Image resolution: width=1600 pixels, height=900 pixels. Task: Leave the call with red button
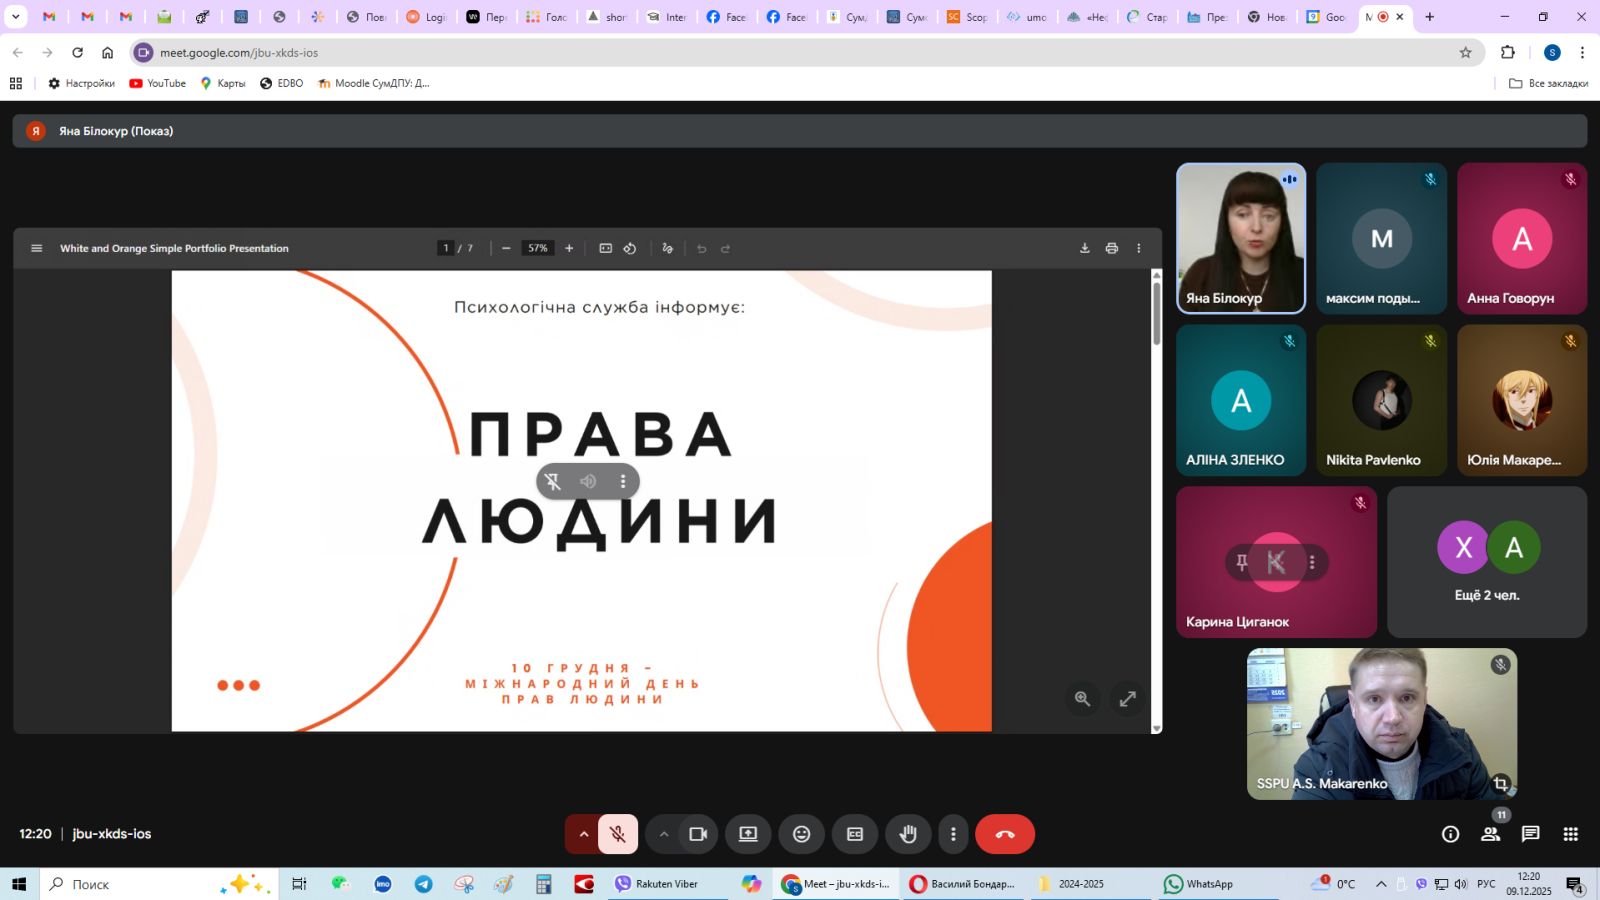(x=1005, y=834)
